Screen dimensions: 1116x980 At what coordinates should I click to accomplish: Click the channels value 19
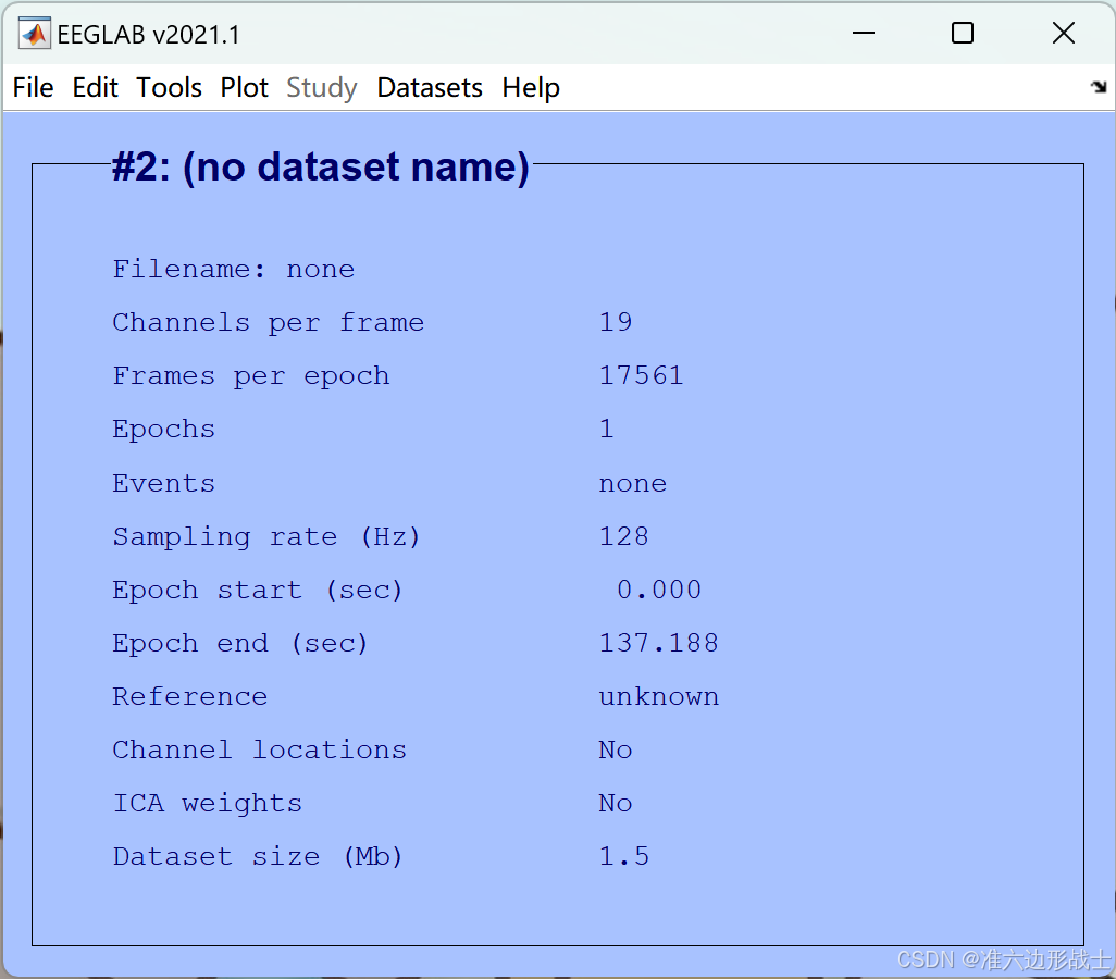[x=616, y=322]
